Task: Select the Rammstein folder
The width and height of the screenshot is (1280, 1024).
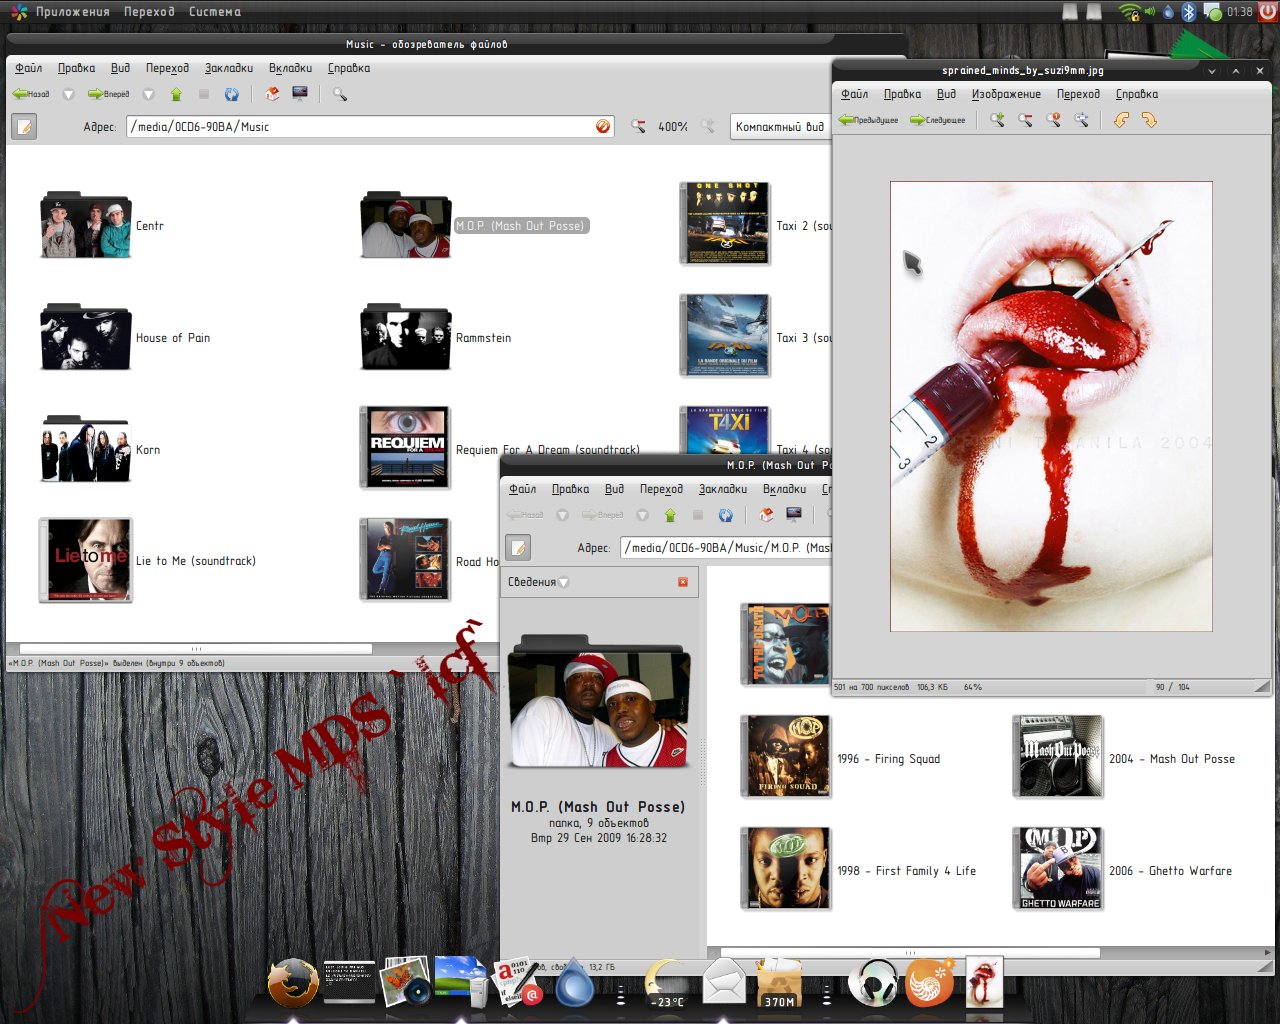Action: click(406, 337)
